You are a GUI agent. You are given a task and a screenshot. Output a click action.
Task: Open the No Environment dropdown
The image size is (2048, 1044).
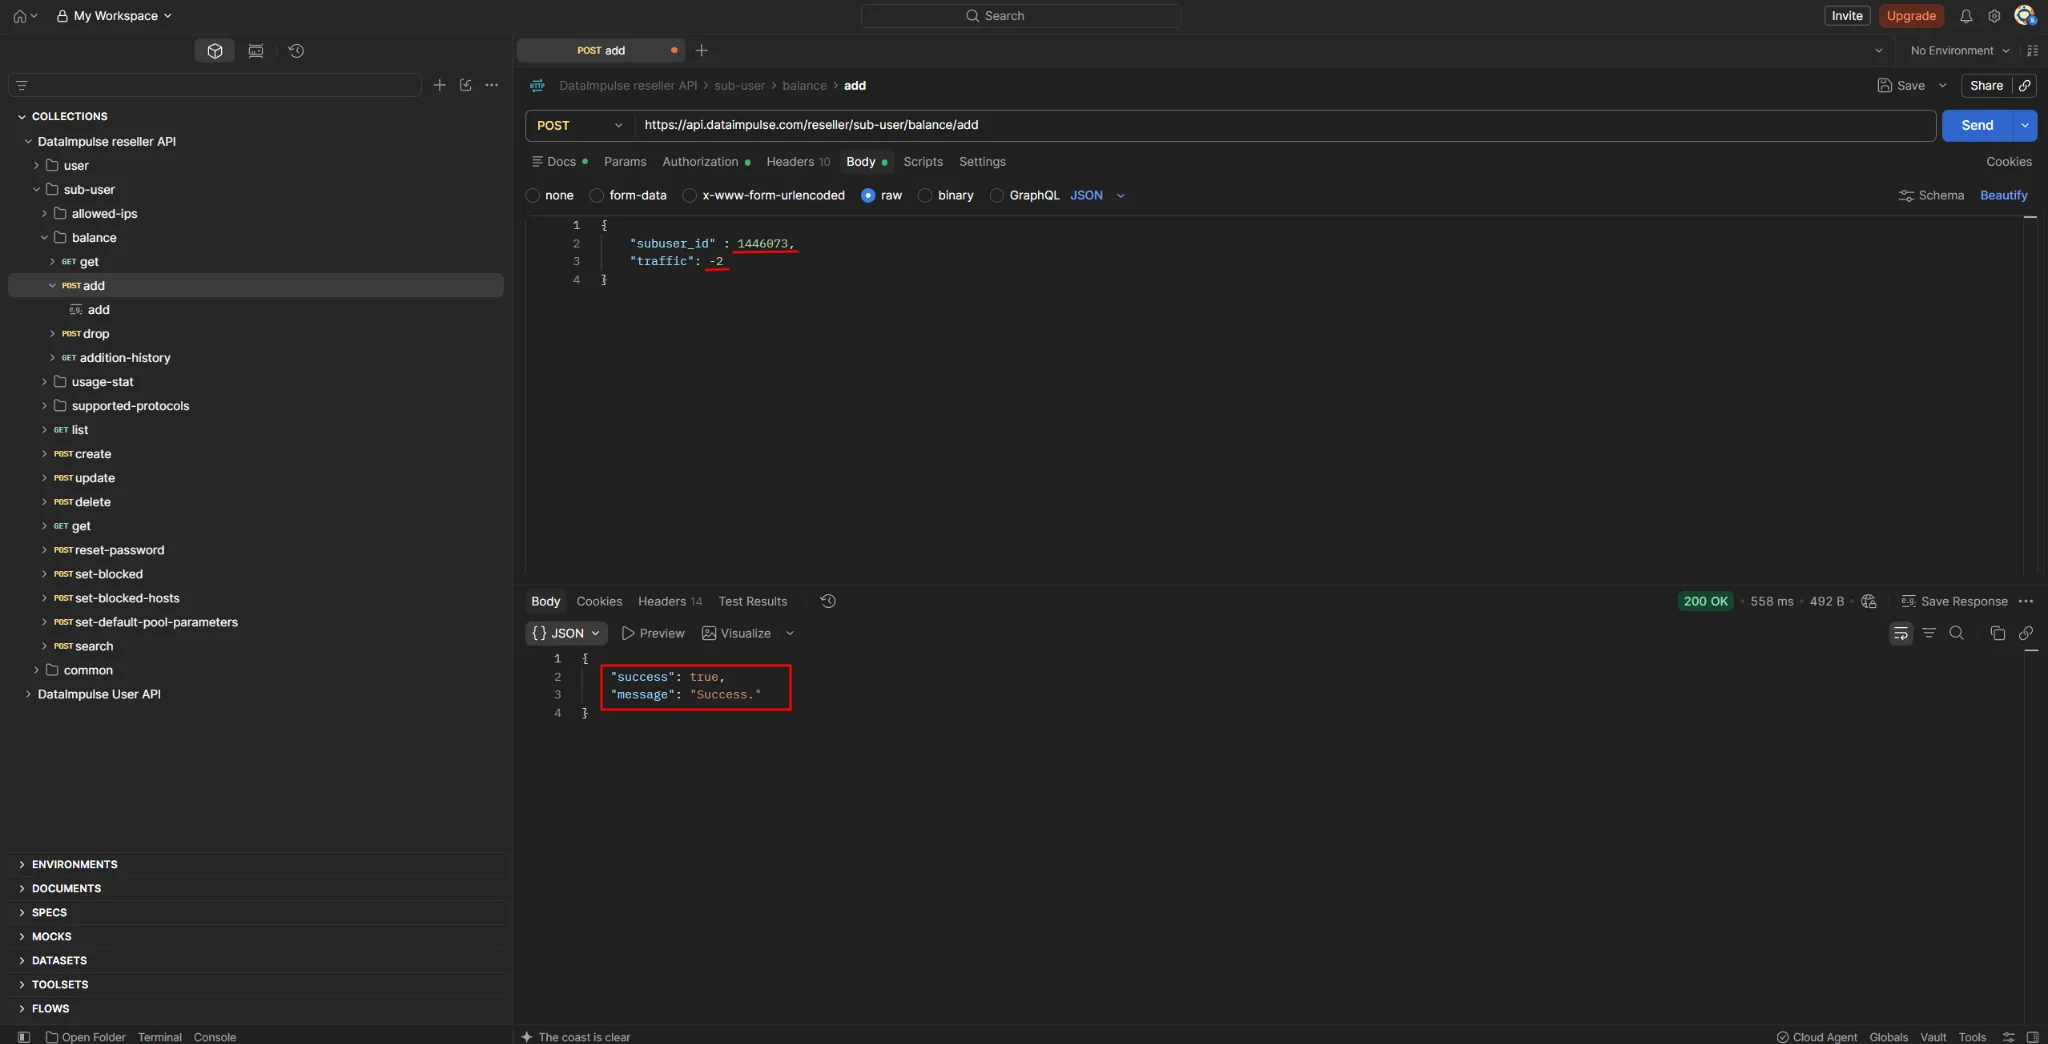point(1959,50)
